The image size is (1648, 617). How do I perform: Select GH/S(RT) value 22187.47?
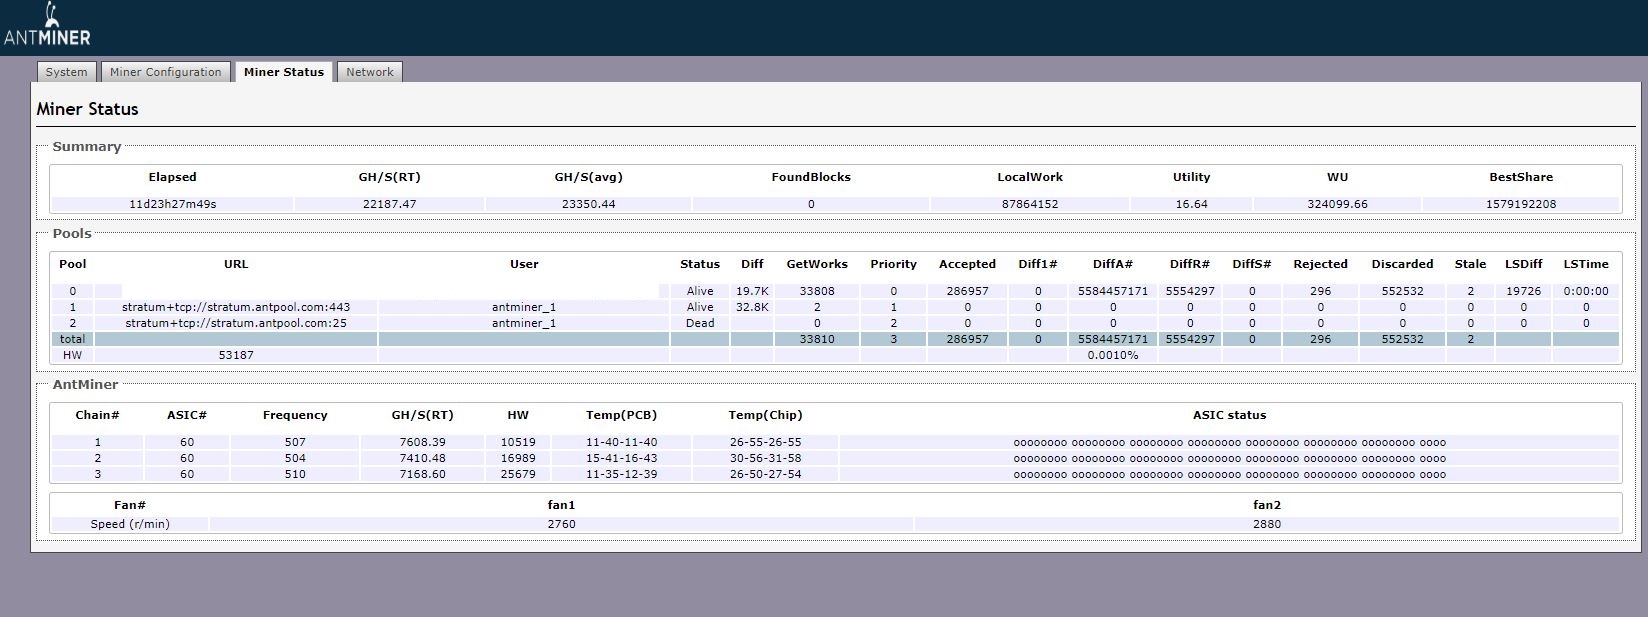(390, 204)
